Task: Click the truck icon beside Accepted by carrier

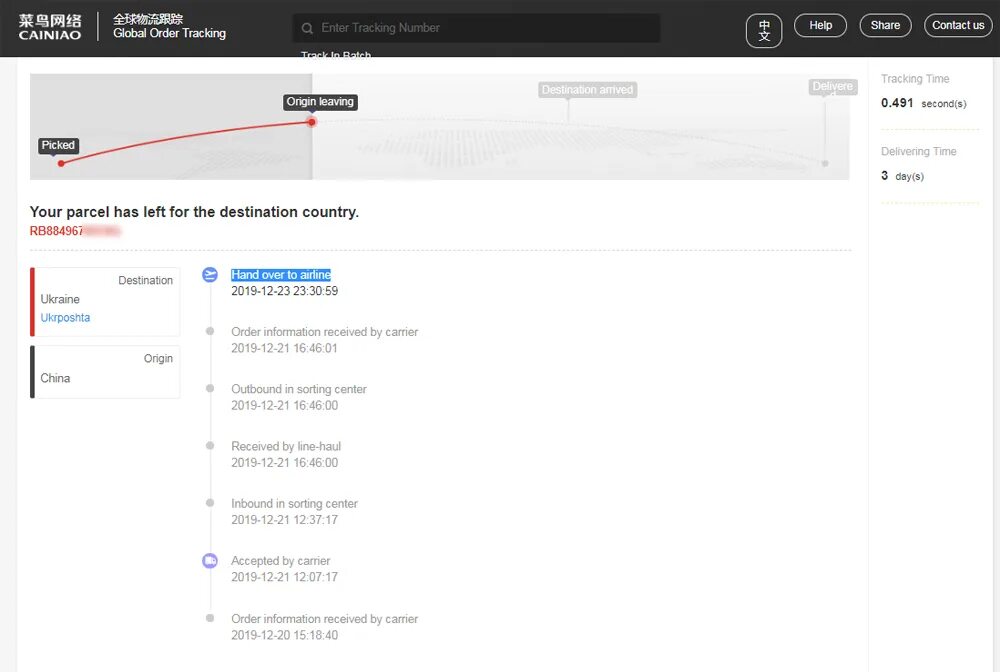Action: [x=210, y=561]
